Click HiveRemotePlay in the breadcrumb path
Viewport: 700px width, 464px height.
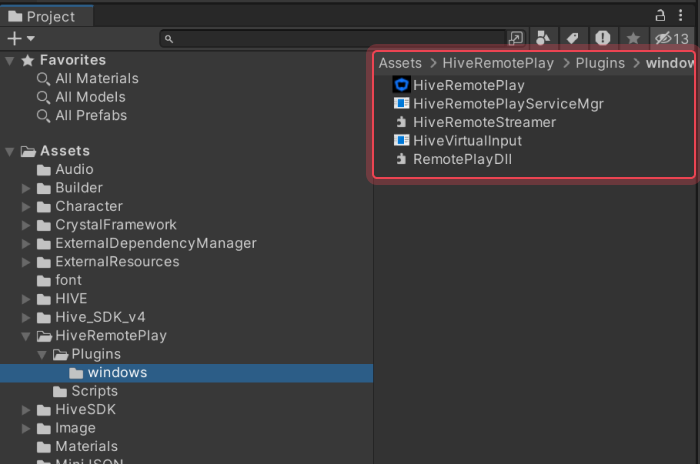pos(499,63)
